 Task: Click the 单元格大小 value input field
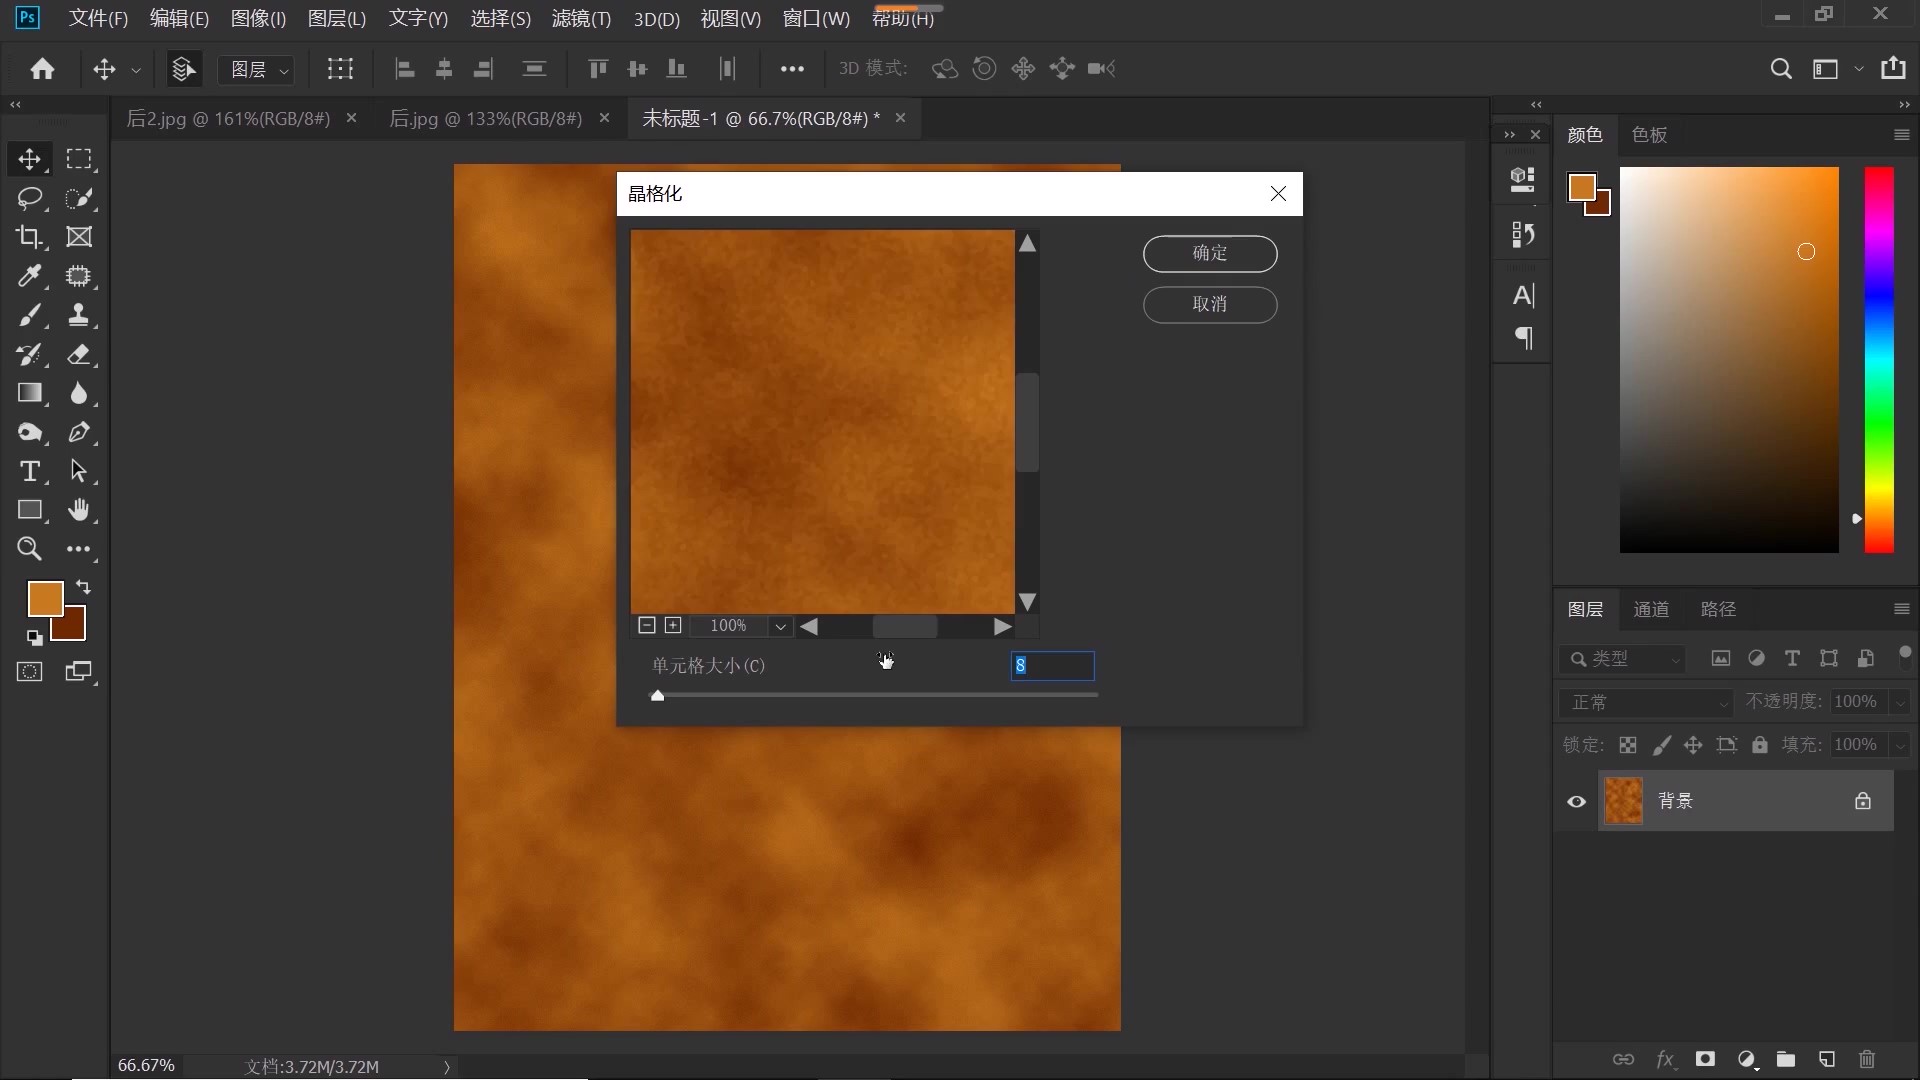1052,666
